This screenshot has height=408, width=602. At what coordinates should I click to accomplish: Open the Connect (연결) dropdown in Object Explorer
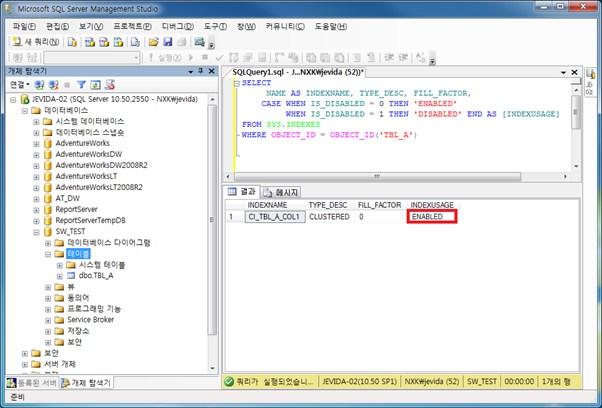click(x=20, y=84)
